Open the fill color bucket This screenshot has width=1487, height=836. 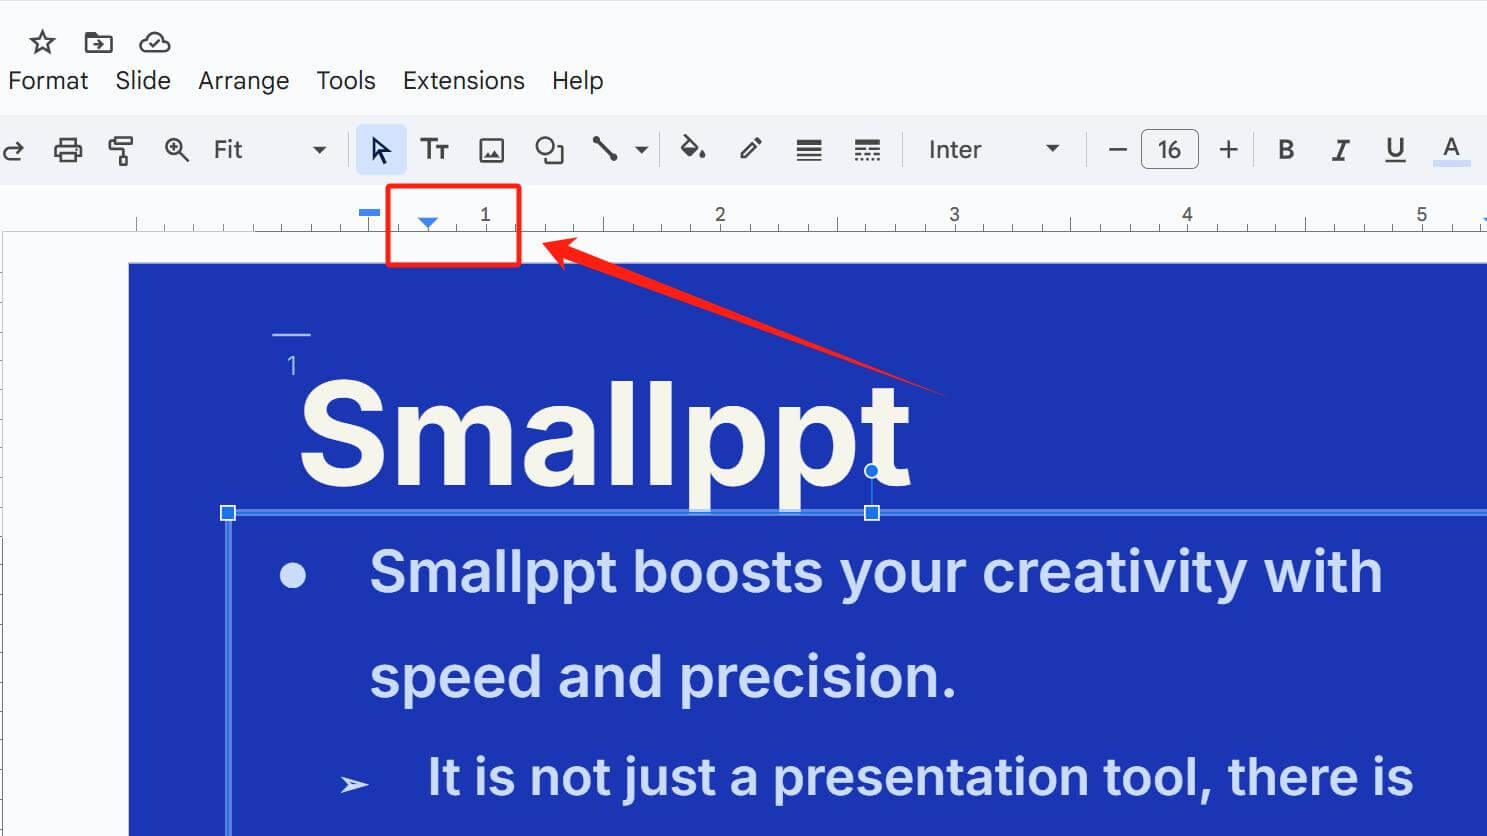(x=692, y=149)
